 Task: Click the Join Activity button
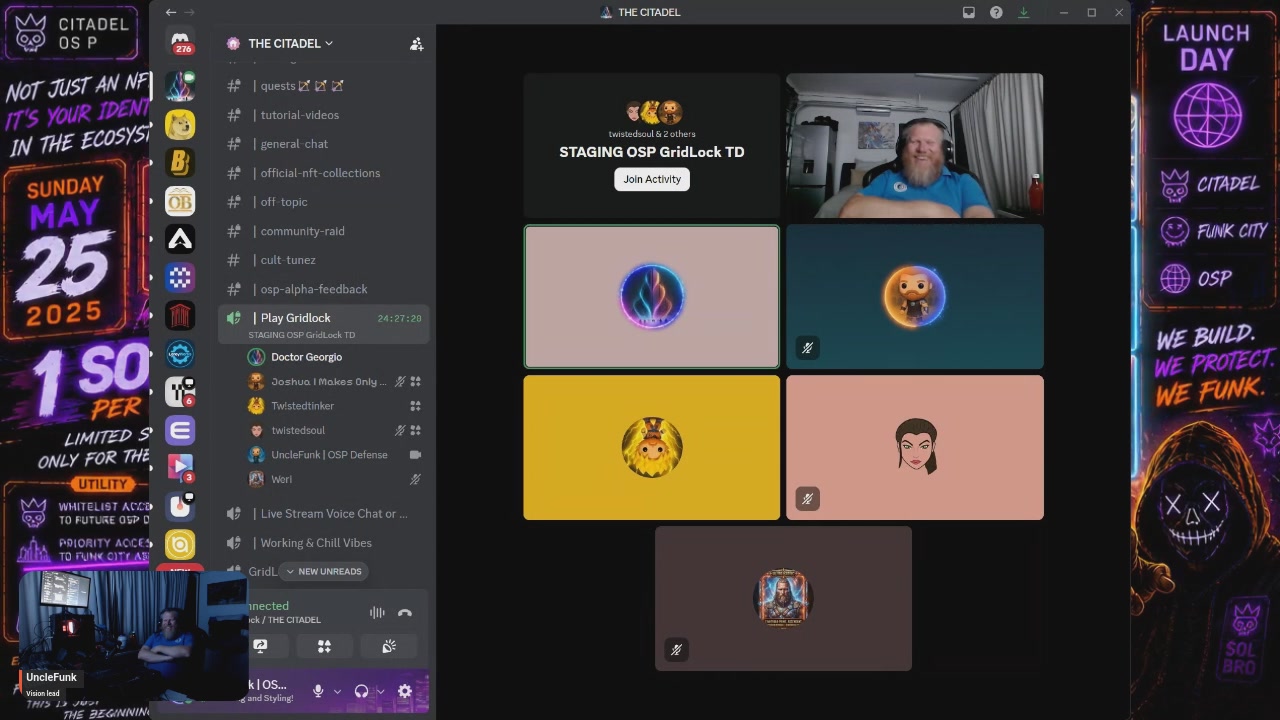coord(652,179)
